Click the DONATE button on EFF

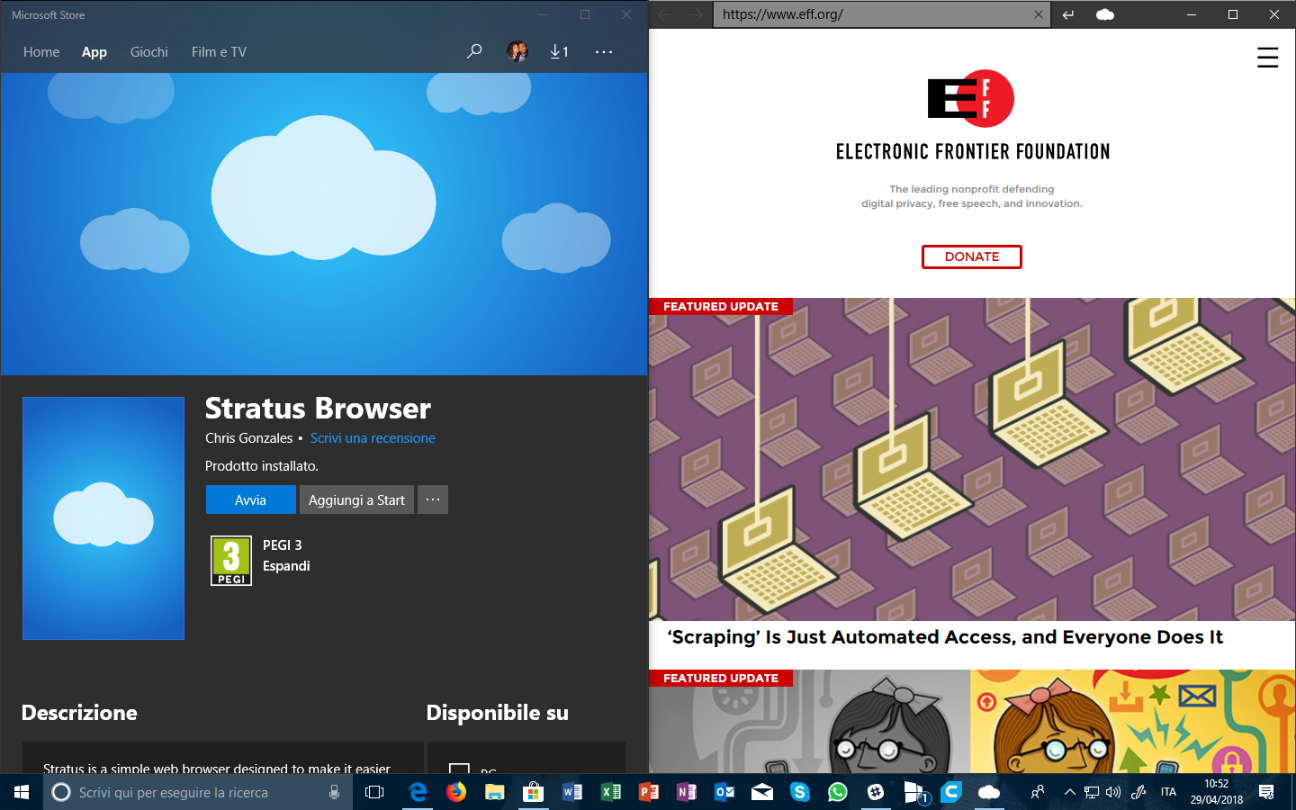point(972,257)
